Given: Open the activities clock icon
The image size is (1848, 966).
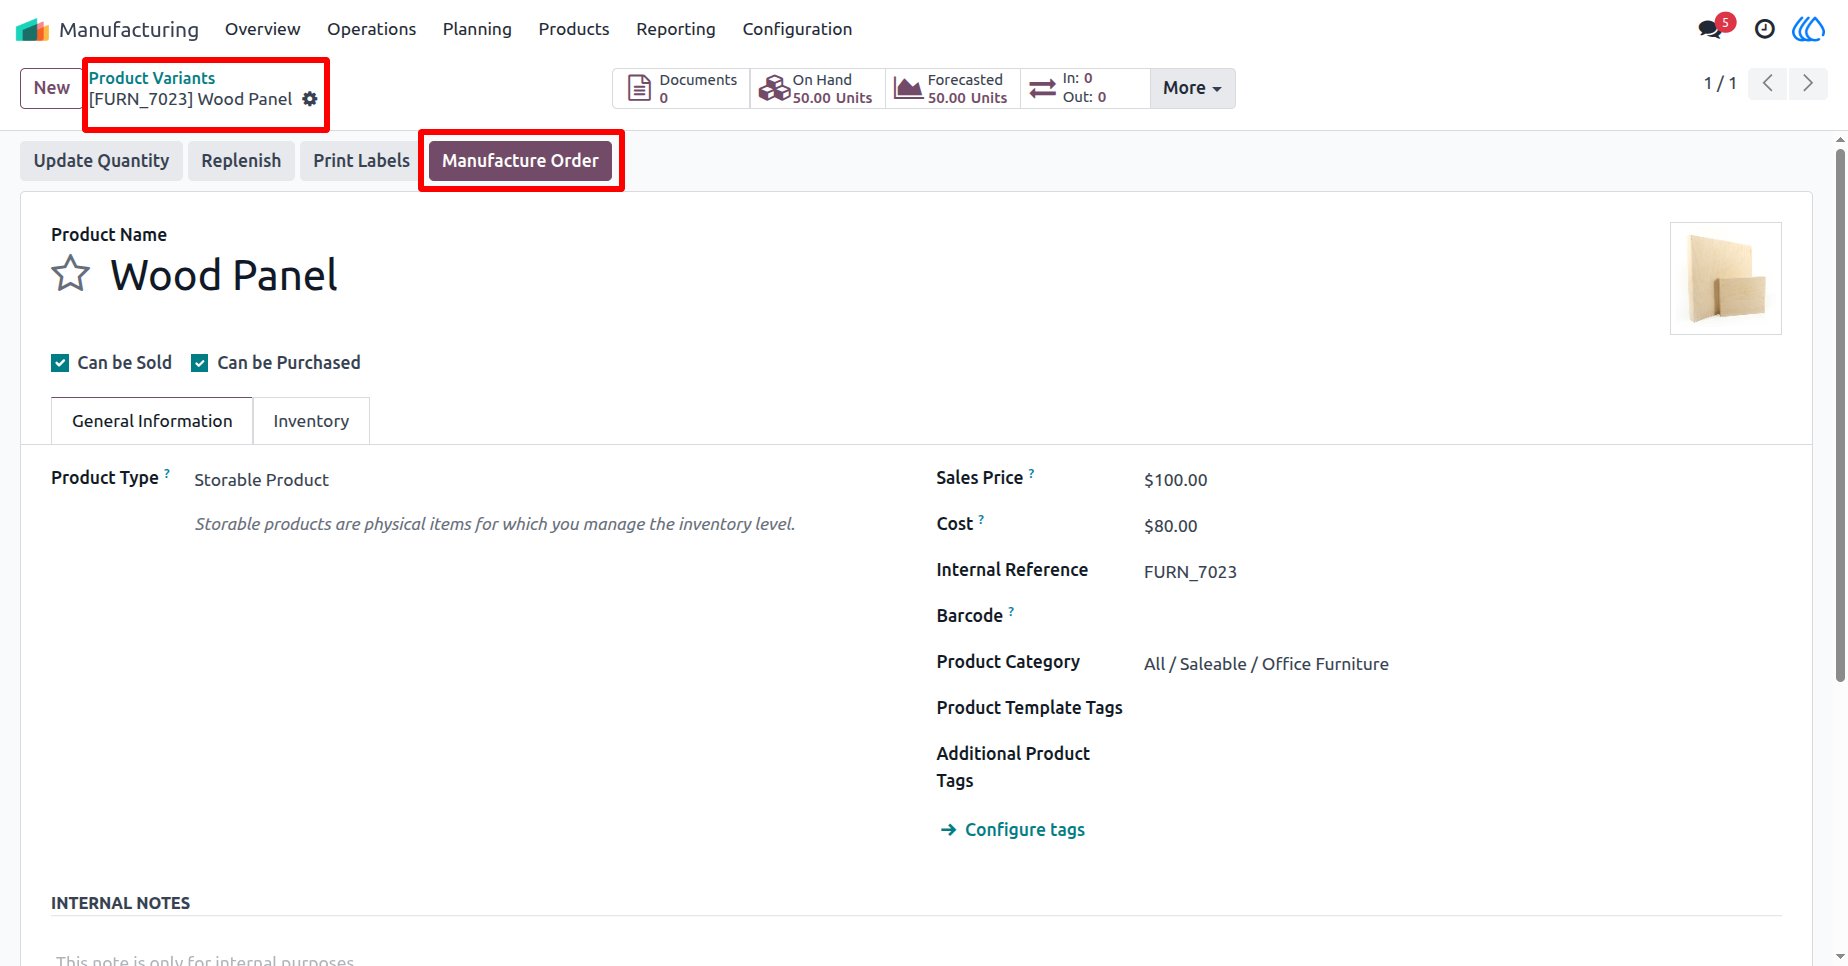Looking at the screenshot, I should click(x=1765, y=29).
